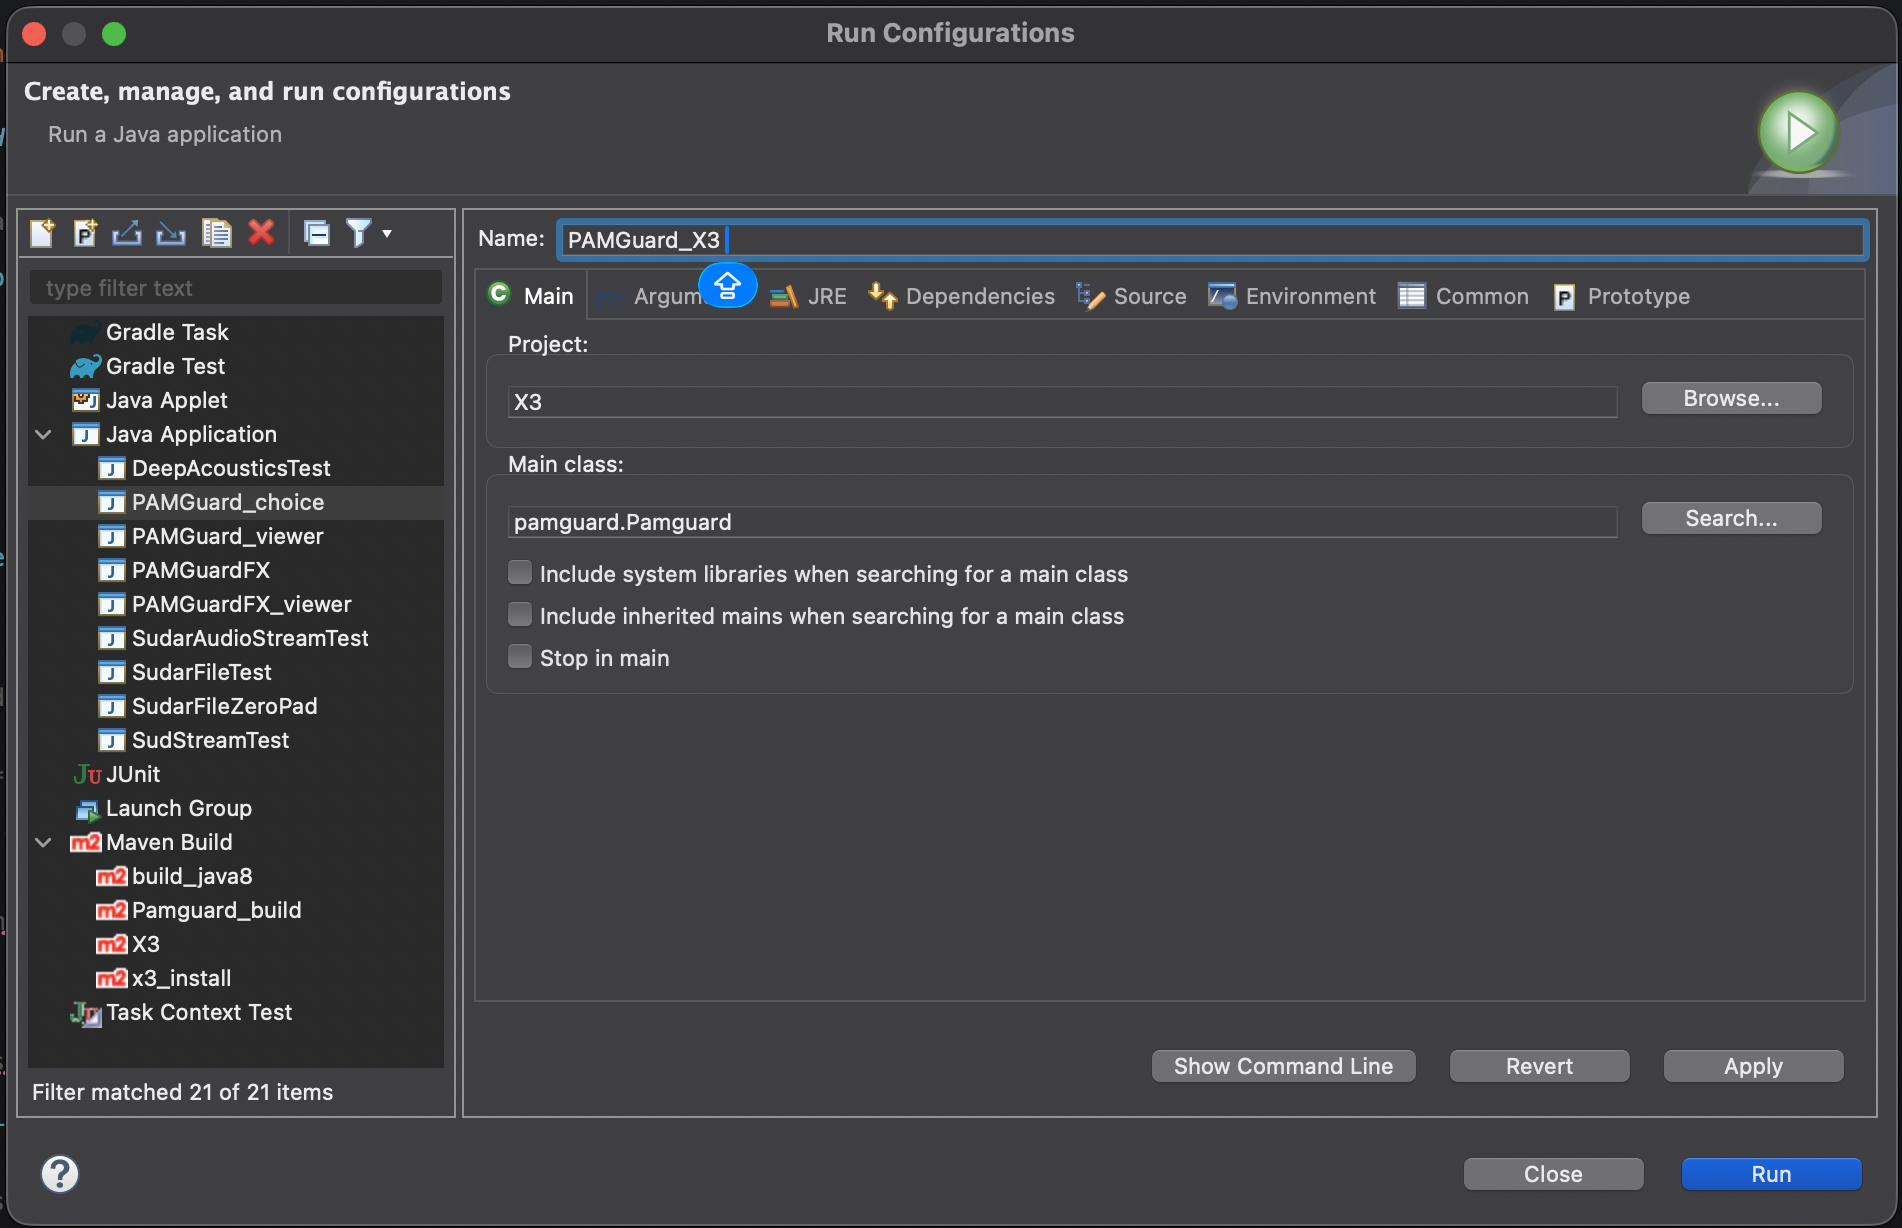Create a new launch configuration
This screenshot has height=1228, width=1902.
point(41,233)
